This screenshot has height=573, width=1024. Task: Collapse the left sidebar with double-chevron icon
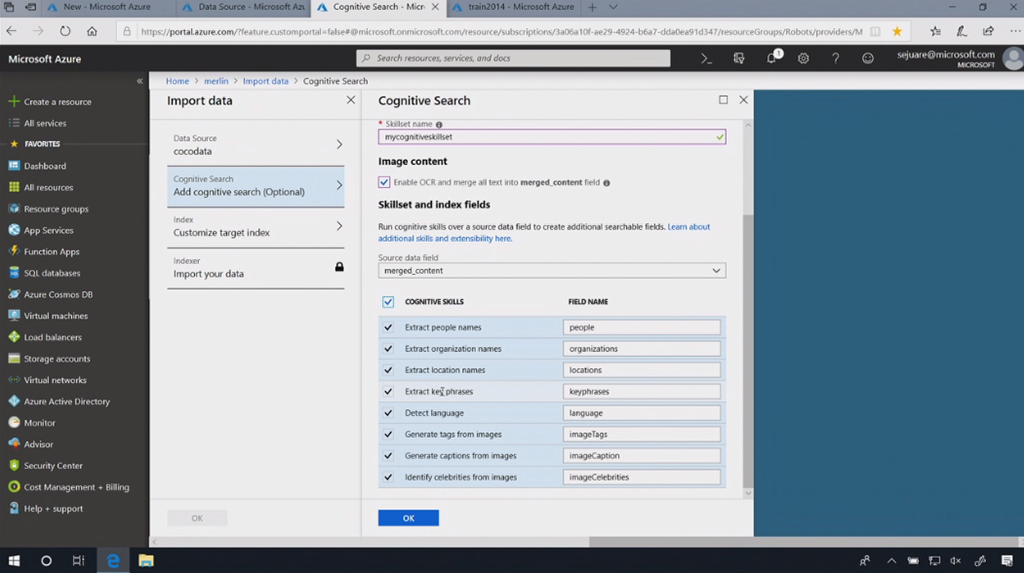[140, 81]
